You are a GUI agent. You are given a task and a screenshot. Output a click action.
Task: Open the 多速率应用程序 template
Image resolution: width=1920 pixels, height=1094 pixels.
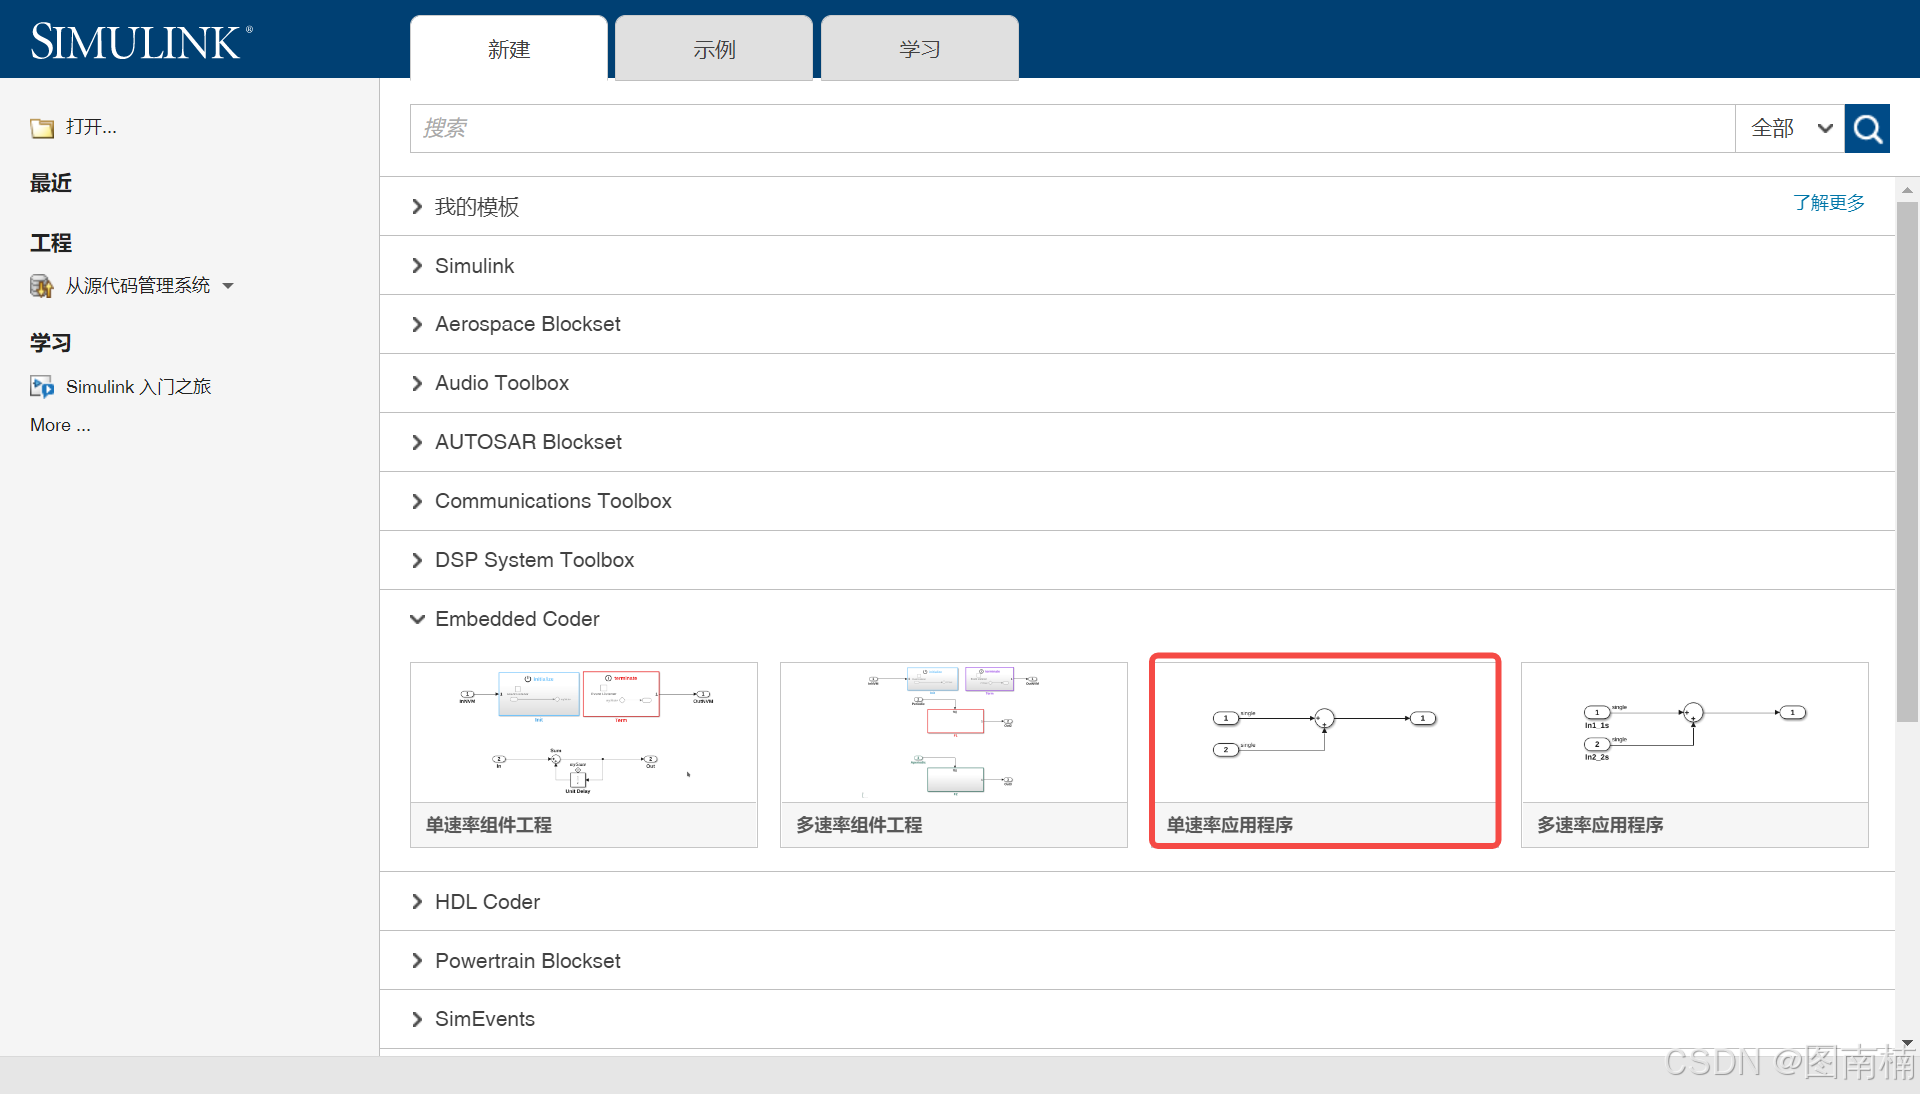point(1694,733)
